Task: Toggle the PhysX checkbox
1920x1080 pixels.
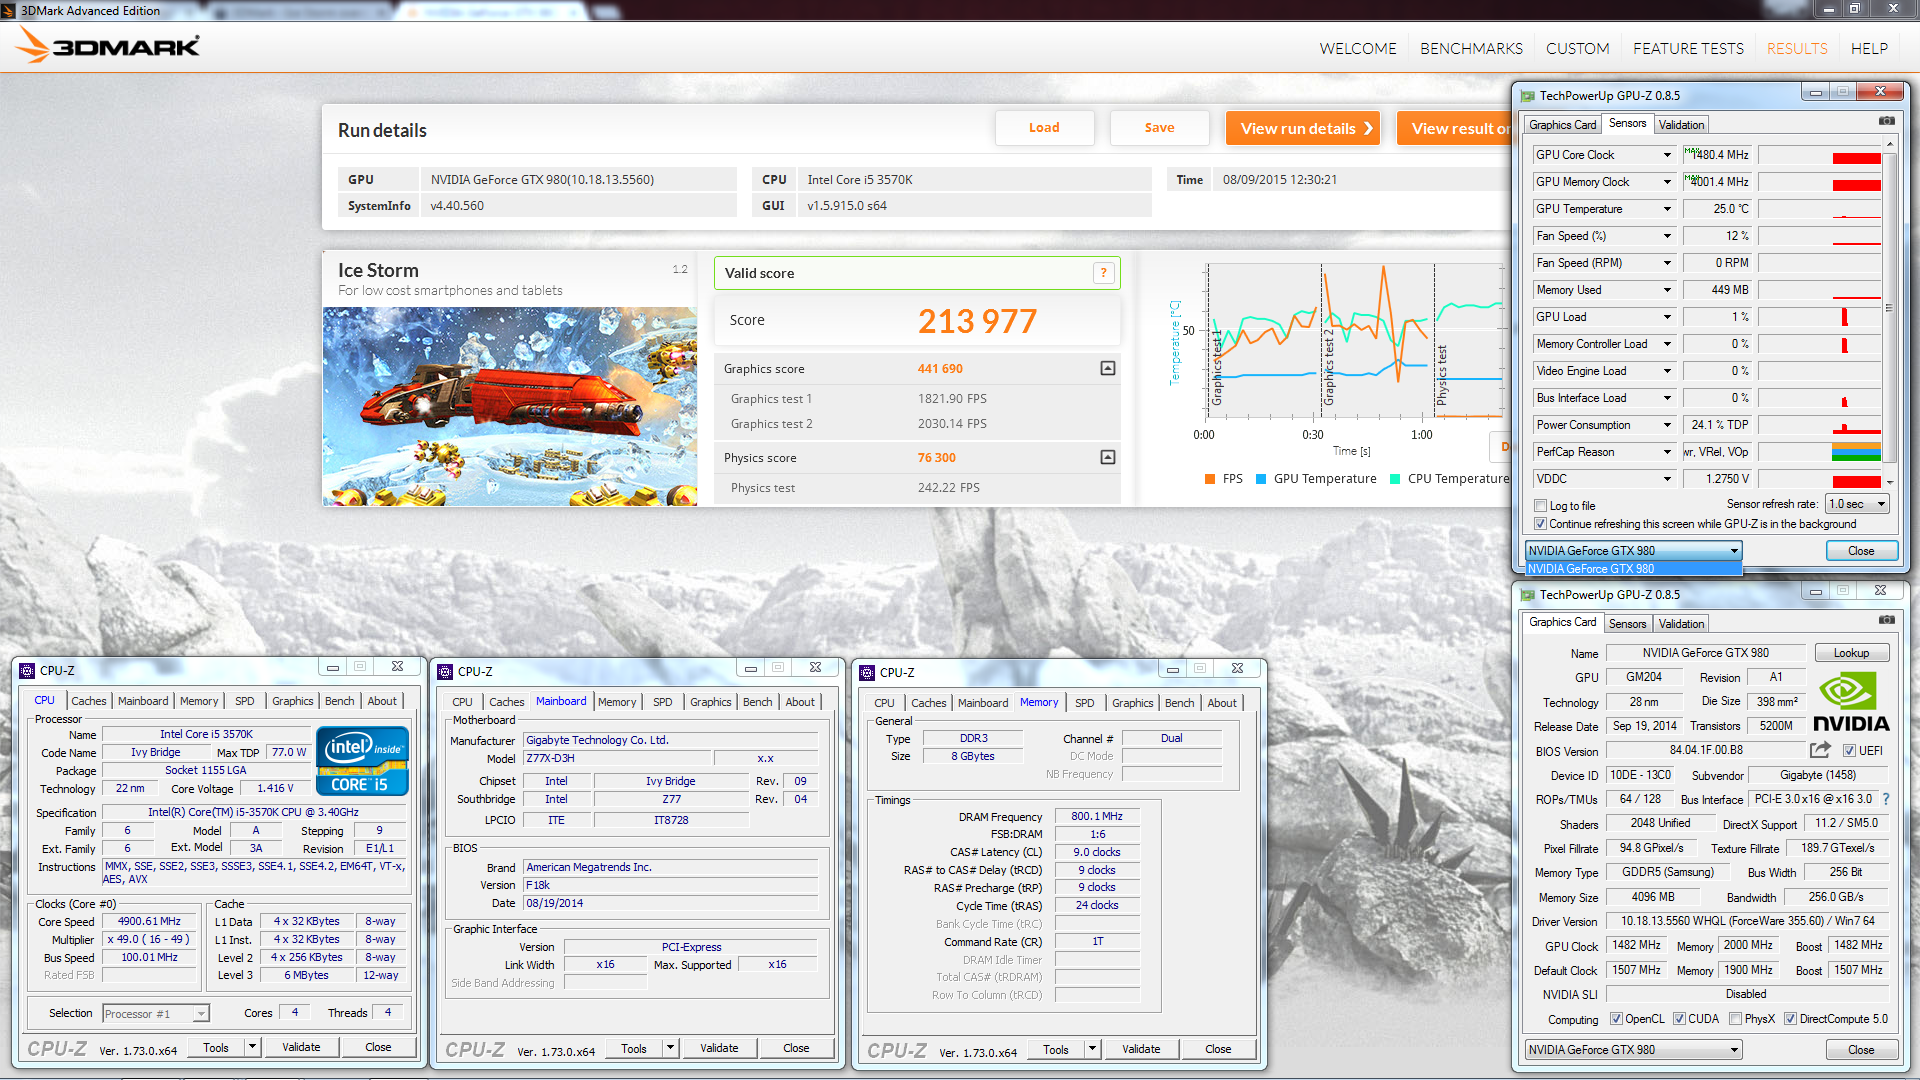Action: coord(1736,1019)
